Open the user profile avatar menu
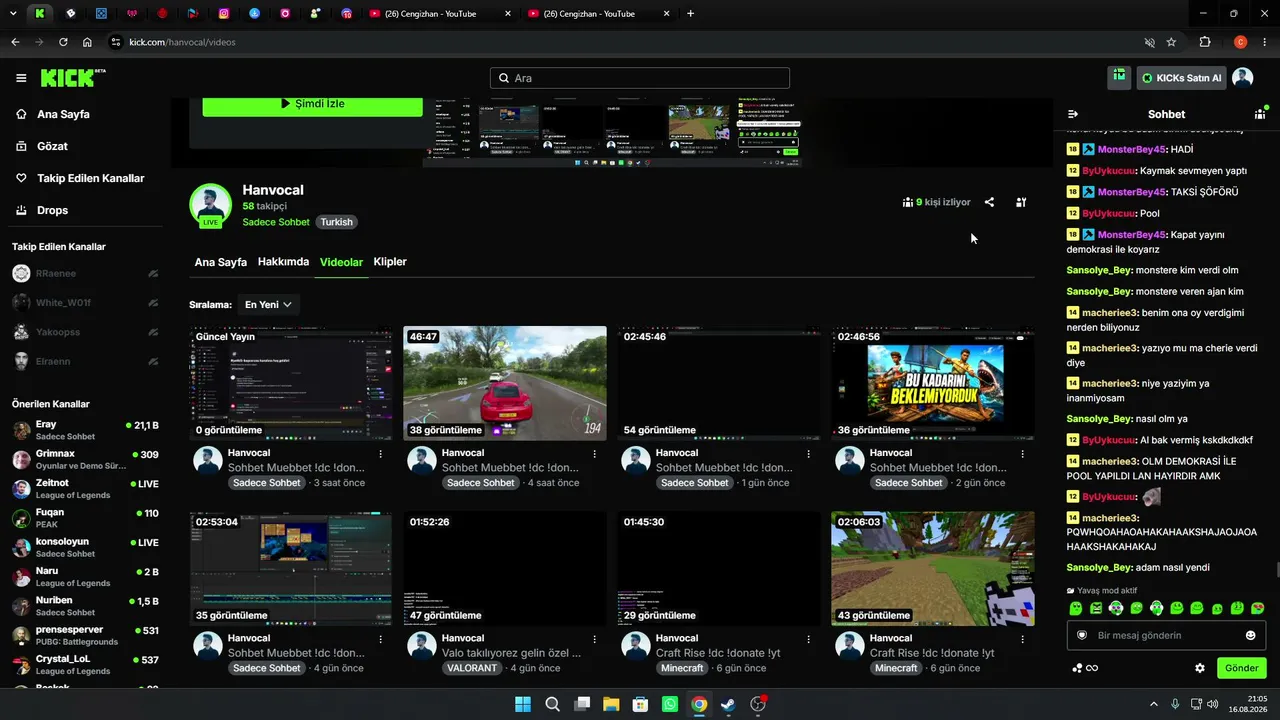1280x720 pixels. [x=1242, y=78]
